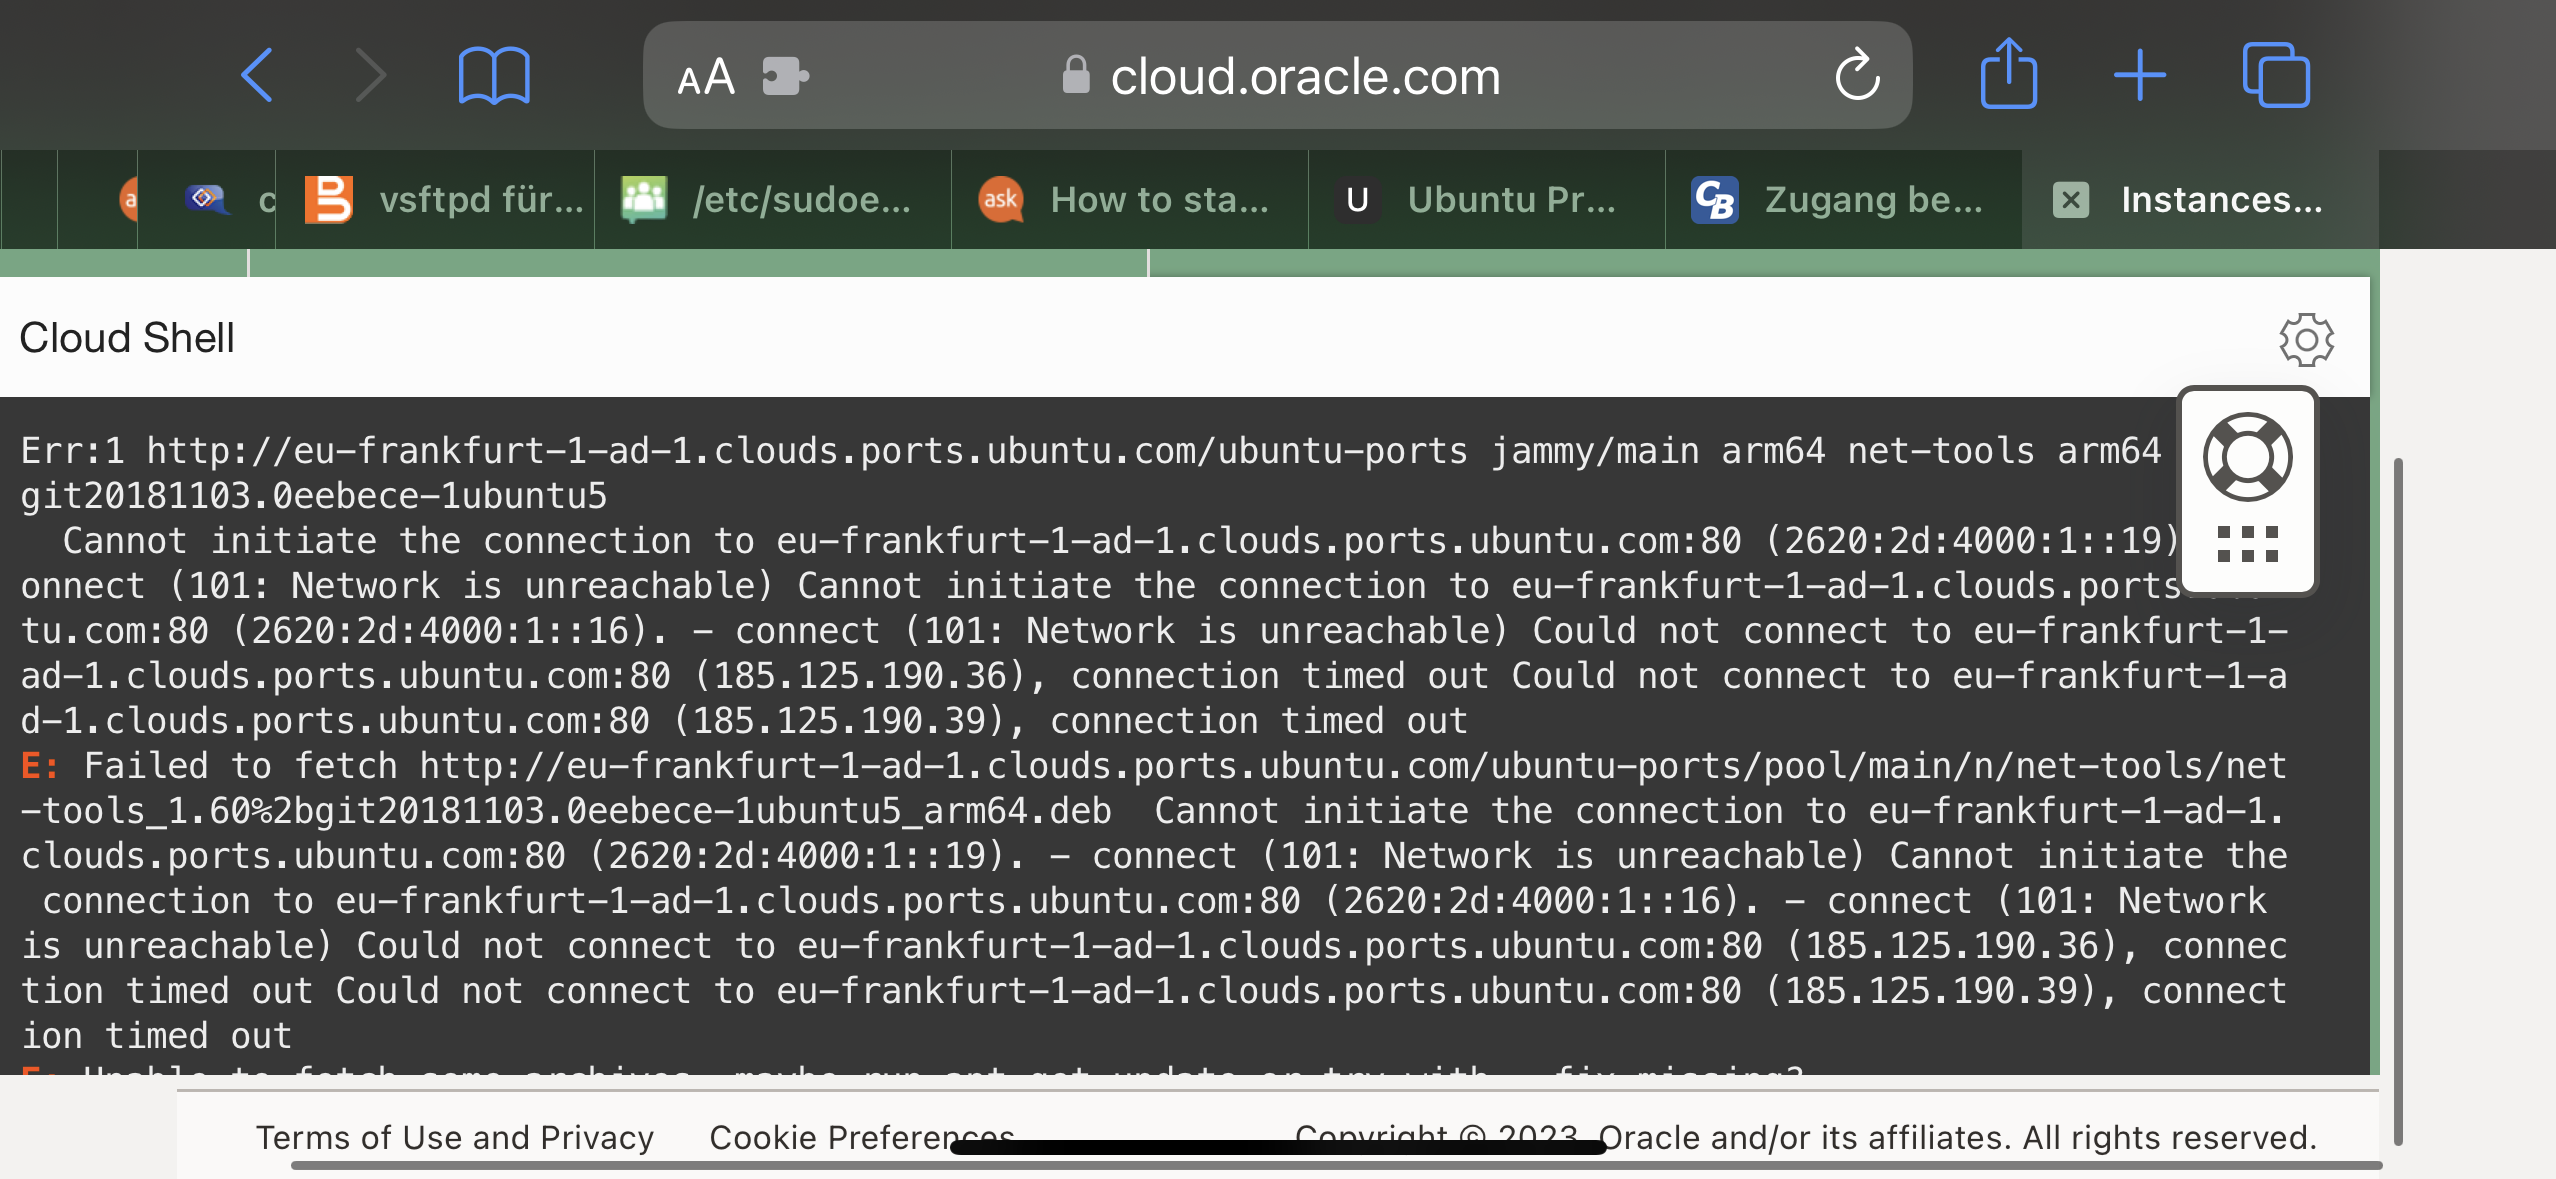The height and width of the screenshot is (1179, 2556).
Task: Click the page vertical scrollbar
Action: (2398, 800)
